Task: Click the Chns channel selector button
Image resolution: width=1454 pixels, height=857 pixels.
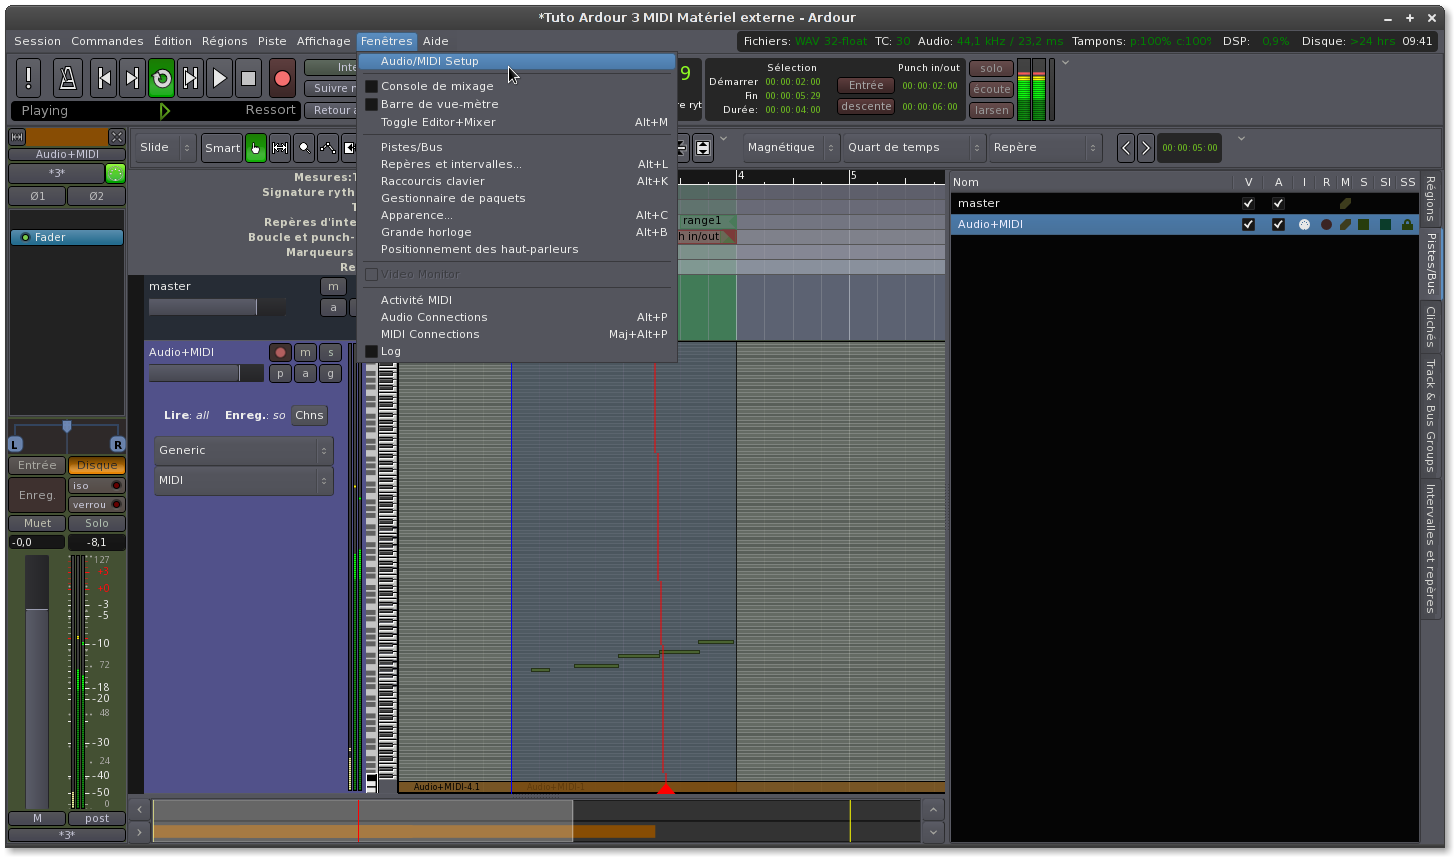Action: [x=309, y=415]
